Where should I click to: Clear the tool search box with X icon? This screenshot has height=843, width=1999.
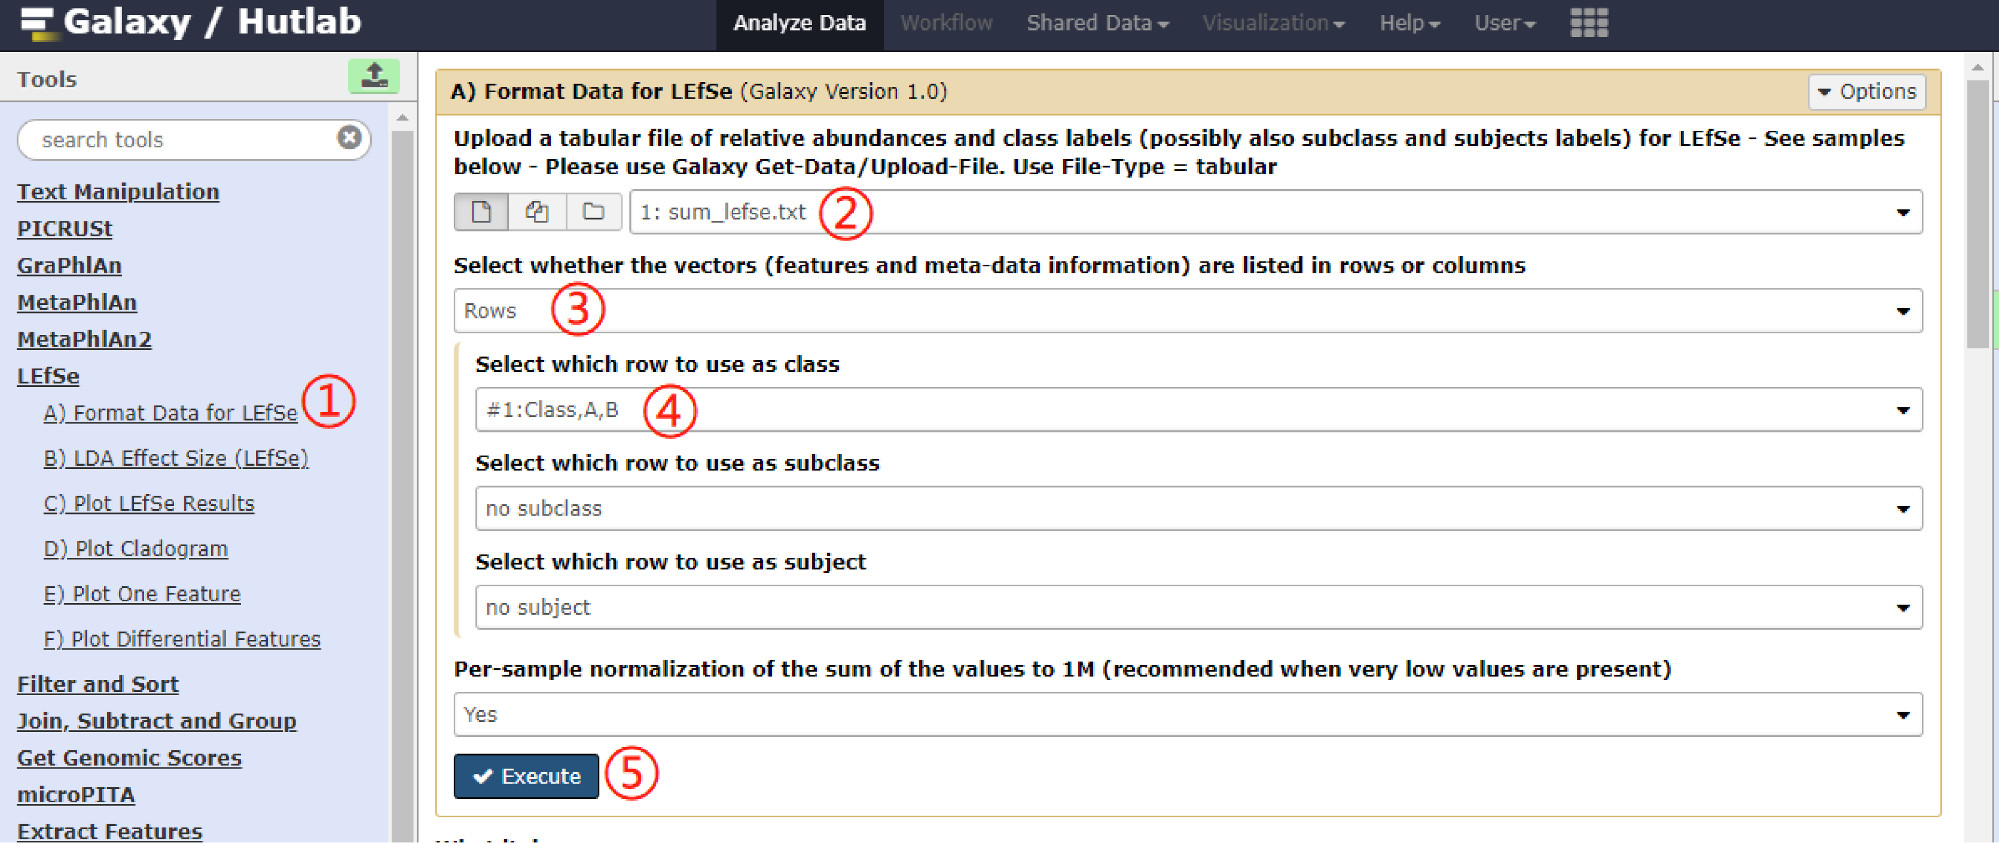(349, 138)
